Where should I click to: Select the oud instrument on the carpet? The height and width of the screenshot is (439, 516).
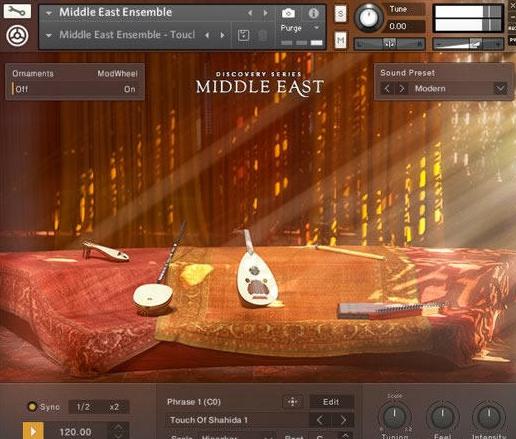[x=256, y=270]
